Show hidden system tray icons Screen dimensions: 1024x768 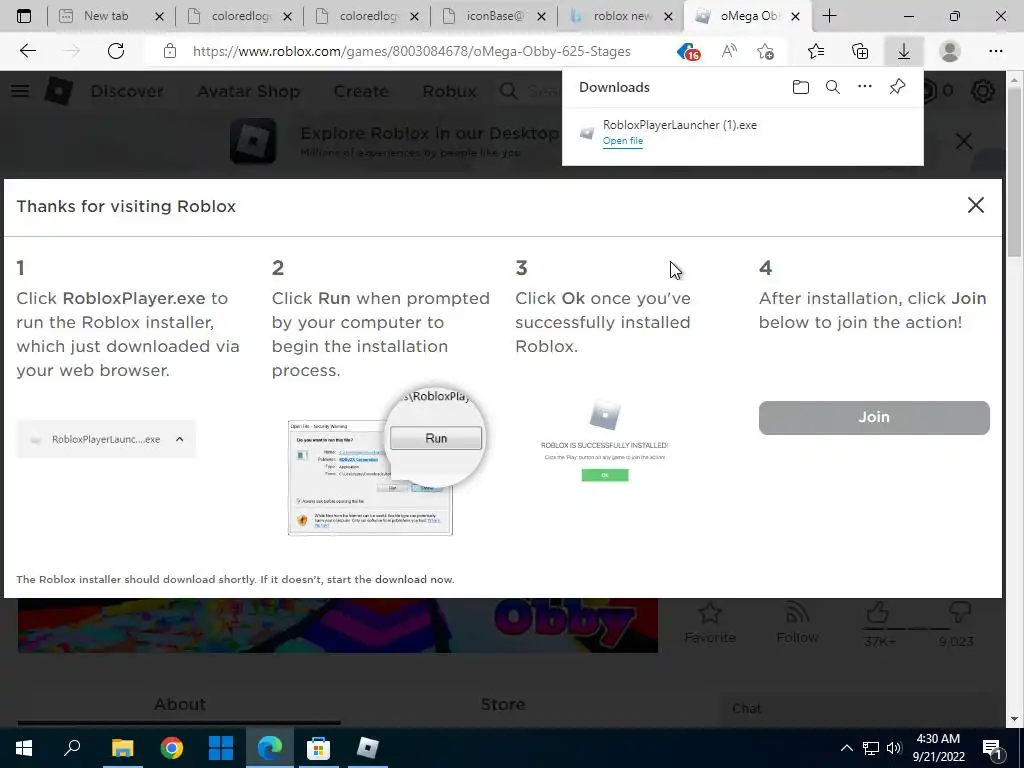(x=846, y=748)
